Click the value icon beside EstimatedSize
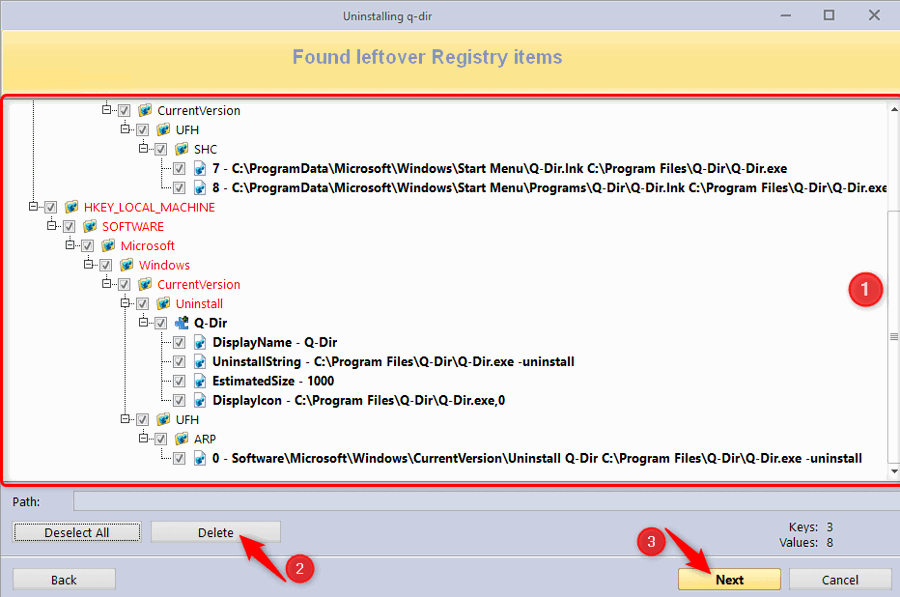 [200, 381]
